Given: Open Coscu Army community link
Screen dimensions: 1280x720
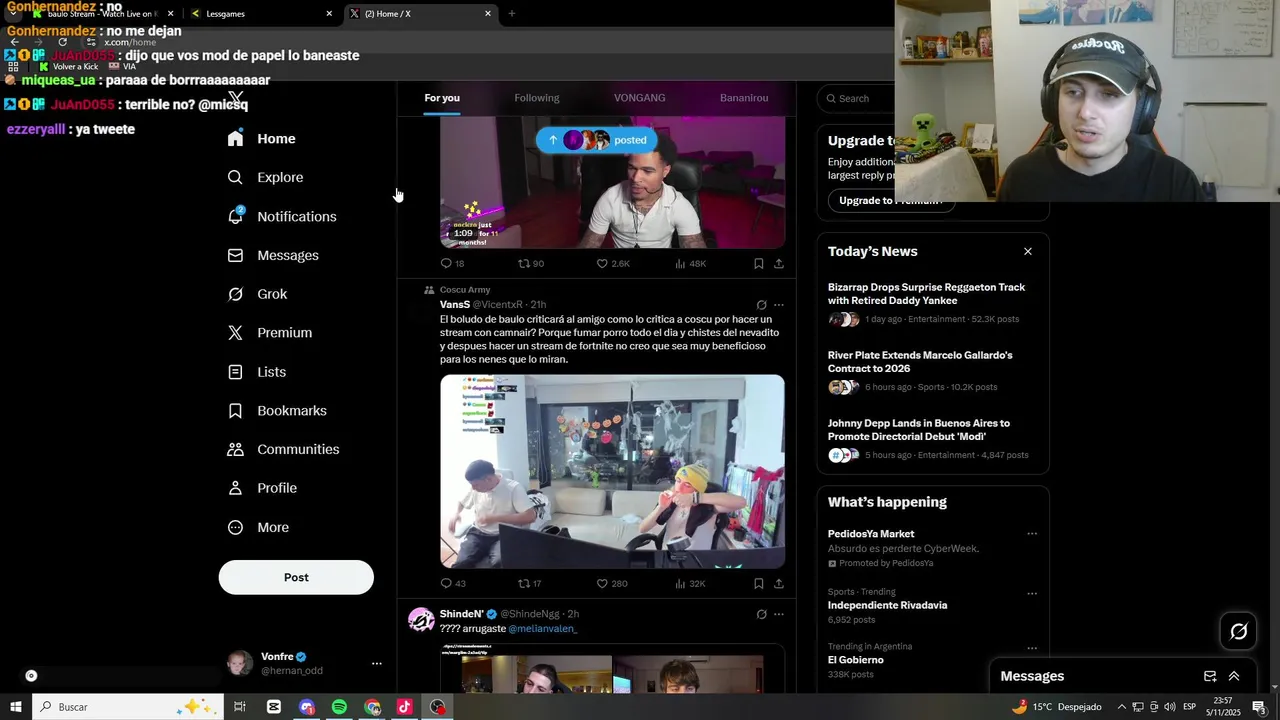Looking at the screenshot, I should click(x=465, y=290).
